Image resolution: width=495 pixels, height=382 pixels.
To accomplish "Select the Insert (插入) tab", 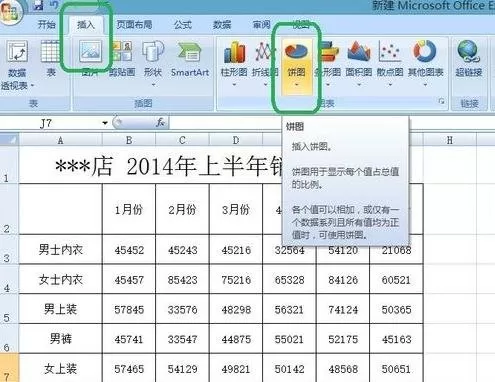I will coord(86,24).
